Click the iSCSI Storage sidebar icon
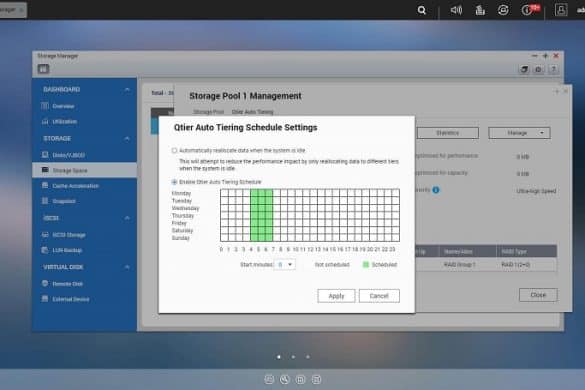585x390 pixels. coord(45,235)
